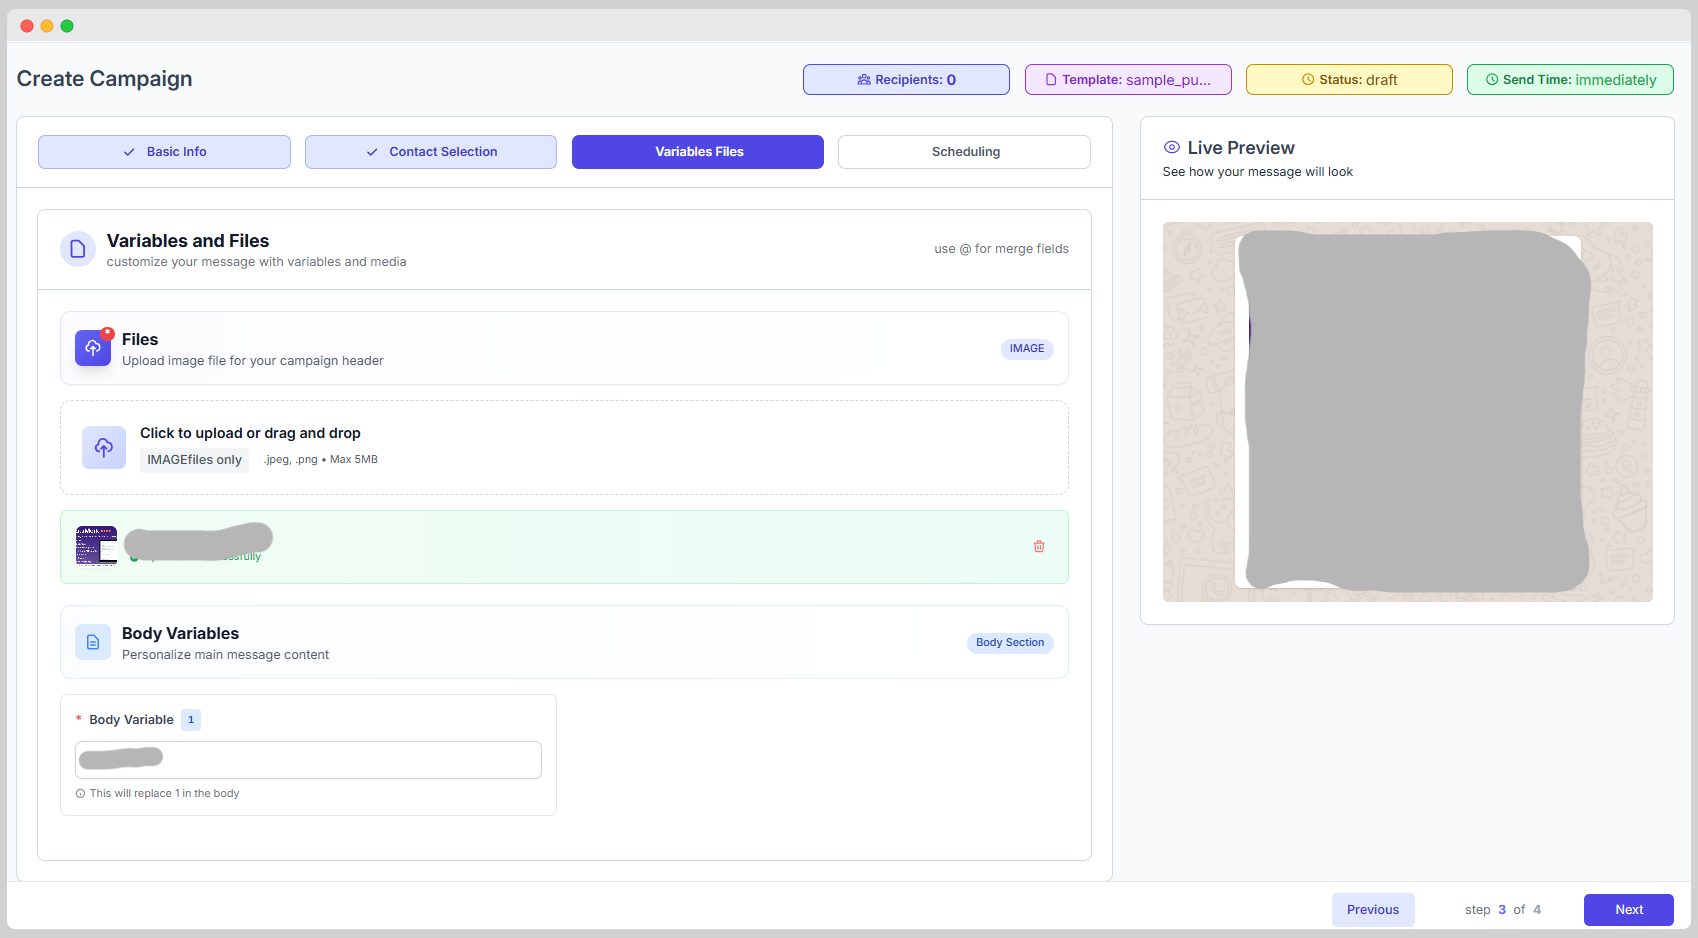1698x938 pixels.
Task: Click the Send Time immediately badge
Action: pos(1570,80)
